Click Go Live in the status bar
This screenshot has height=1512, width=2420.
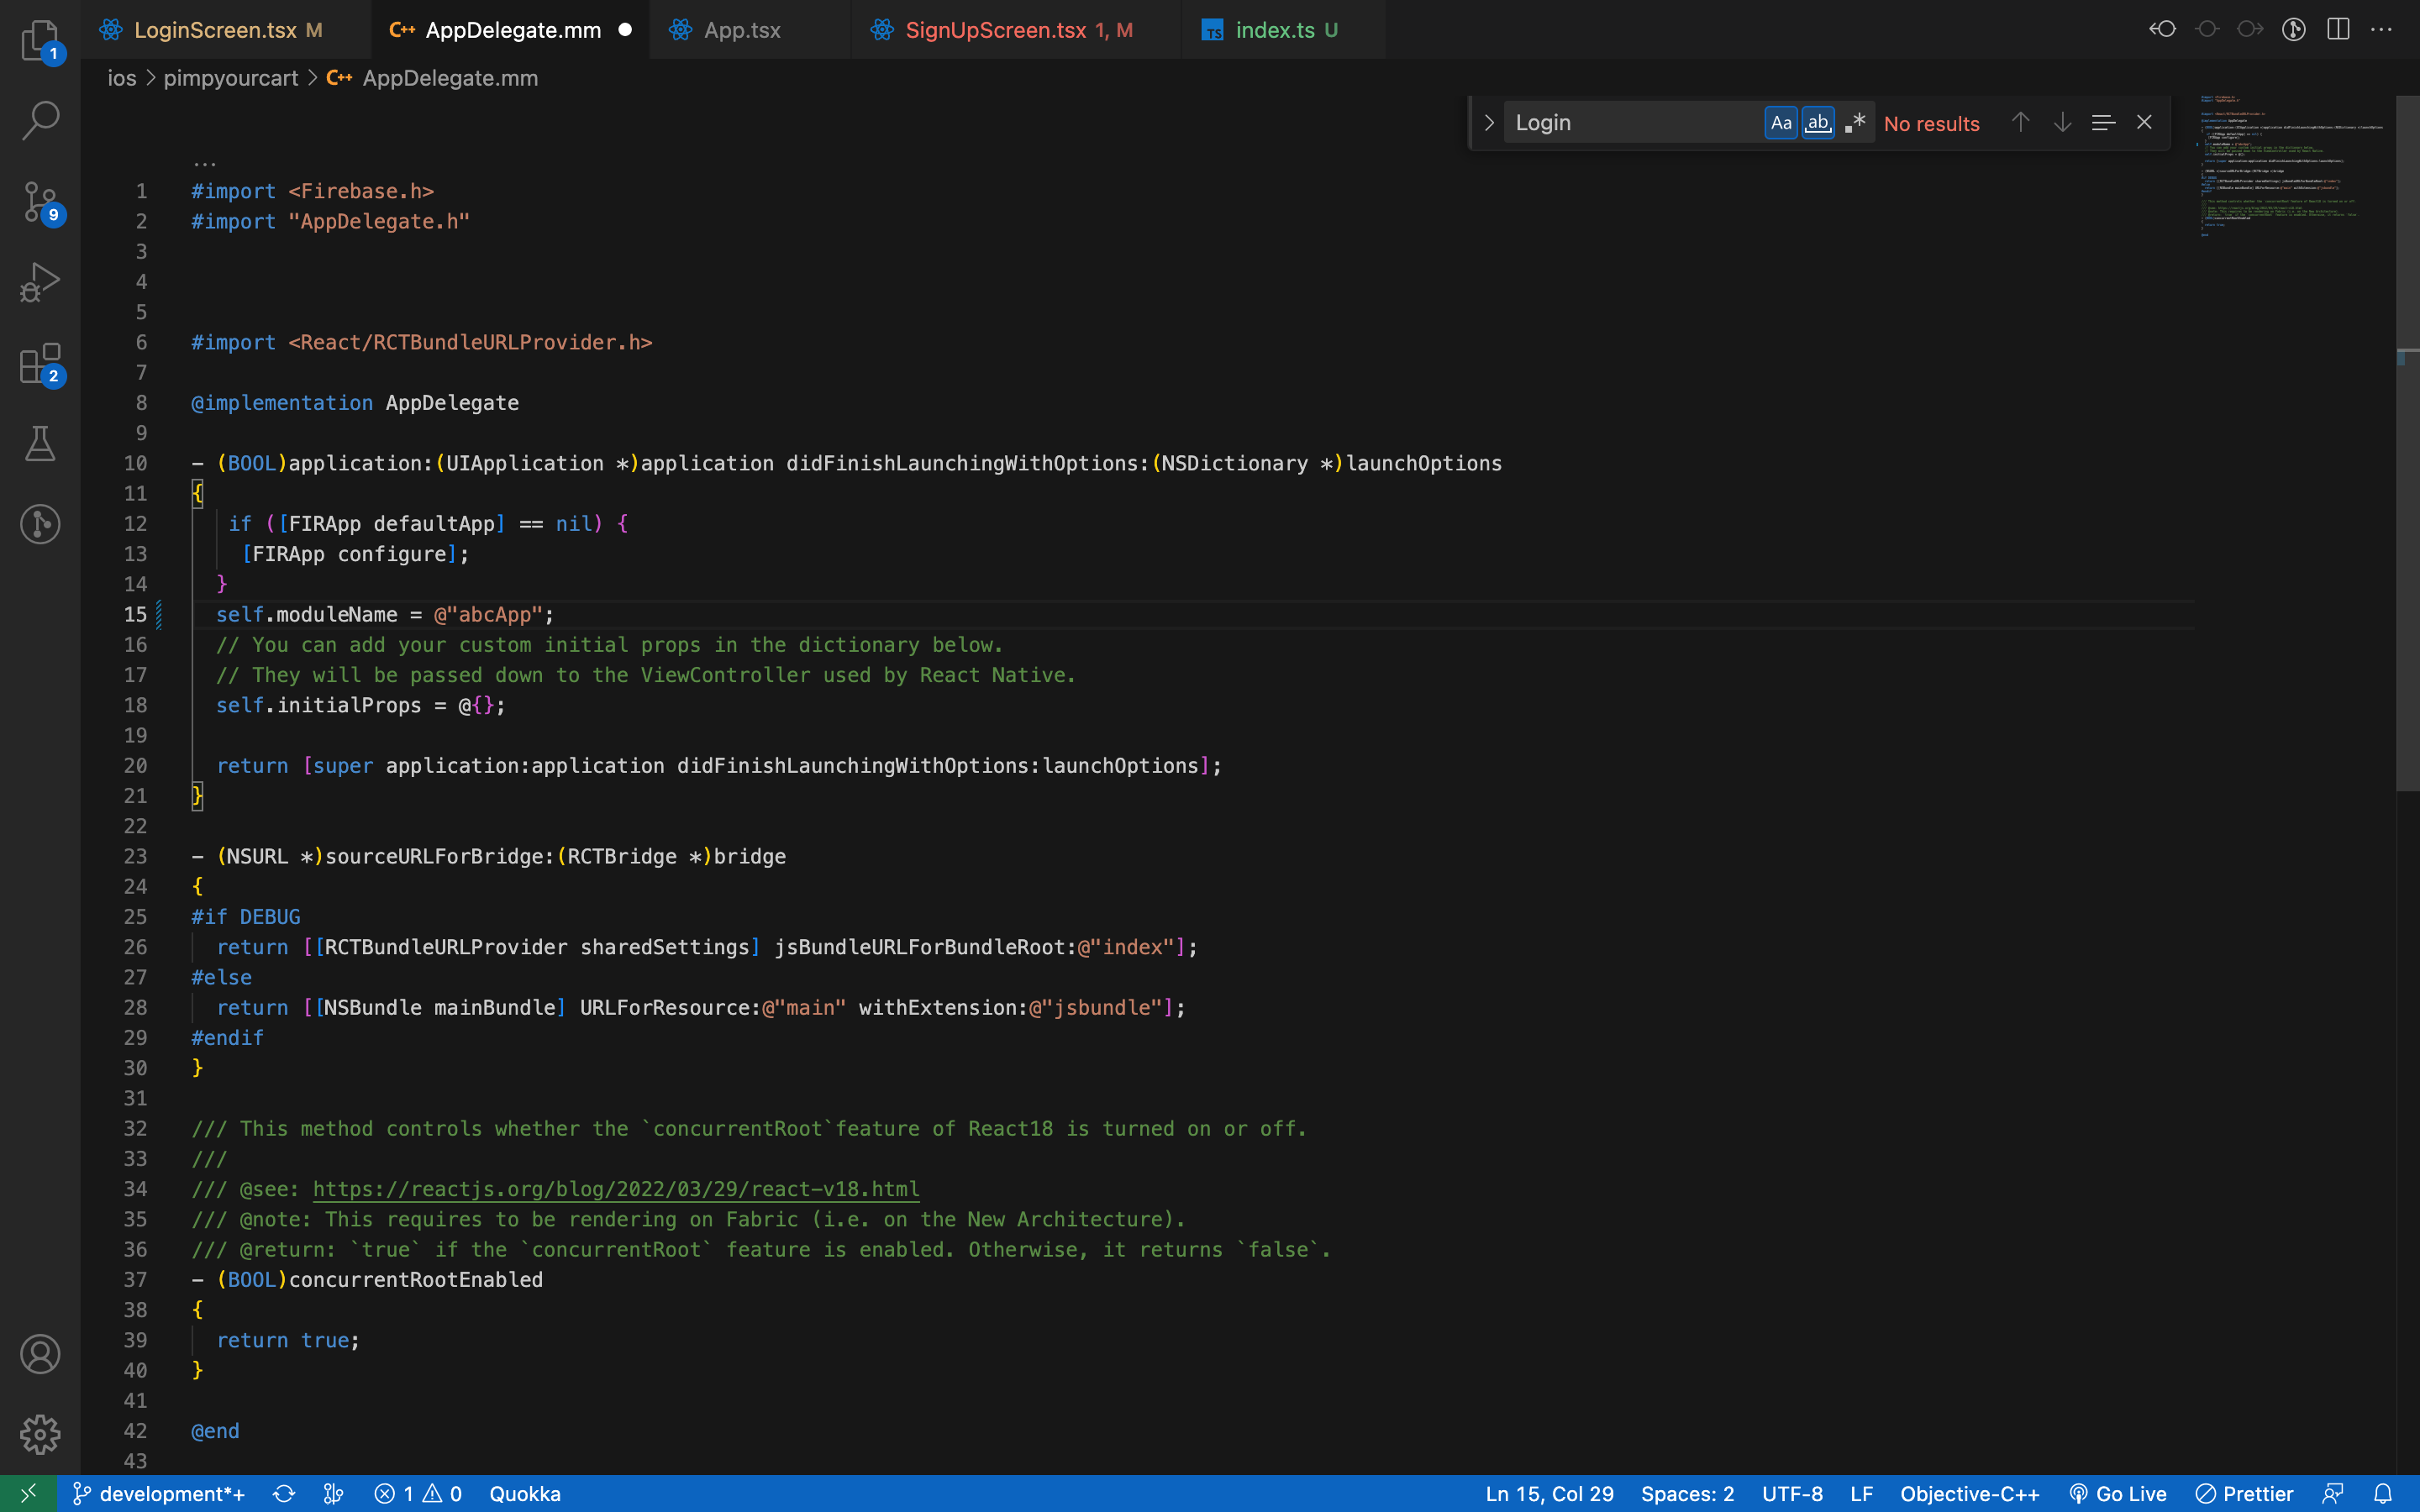click(x=2119, y=1493)
